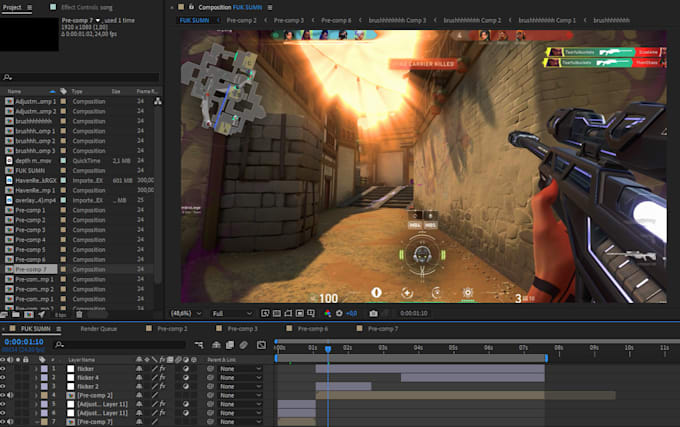Sort project items by Name column header

tap(14, 91)
